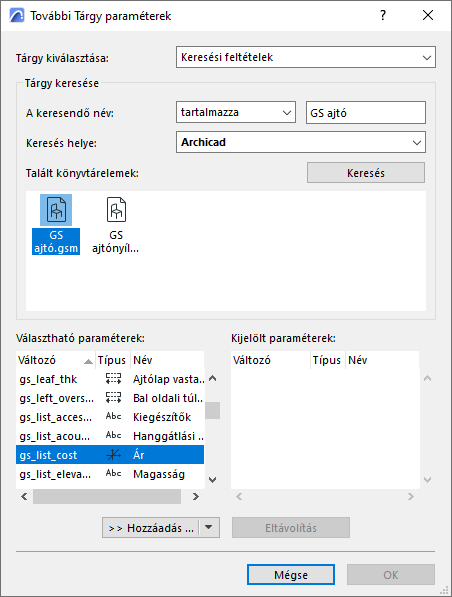
Task: Click the 'Ár' name cell
Action: 139,455
